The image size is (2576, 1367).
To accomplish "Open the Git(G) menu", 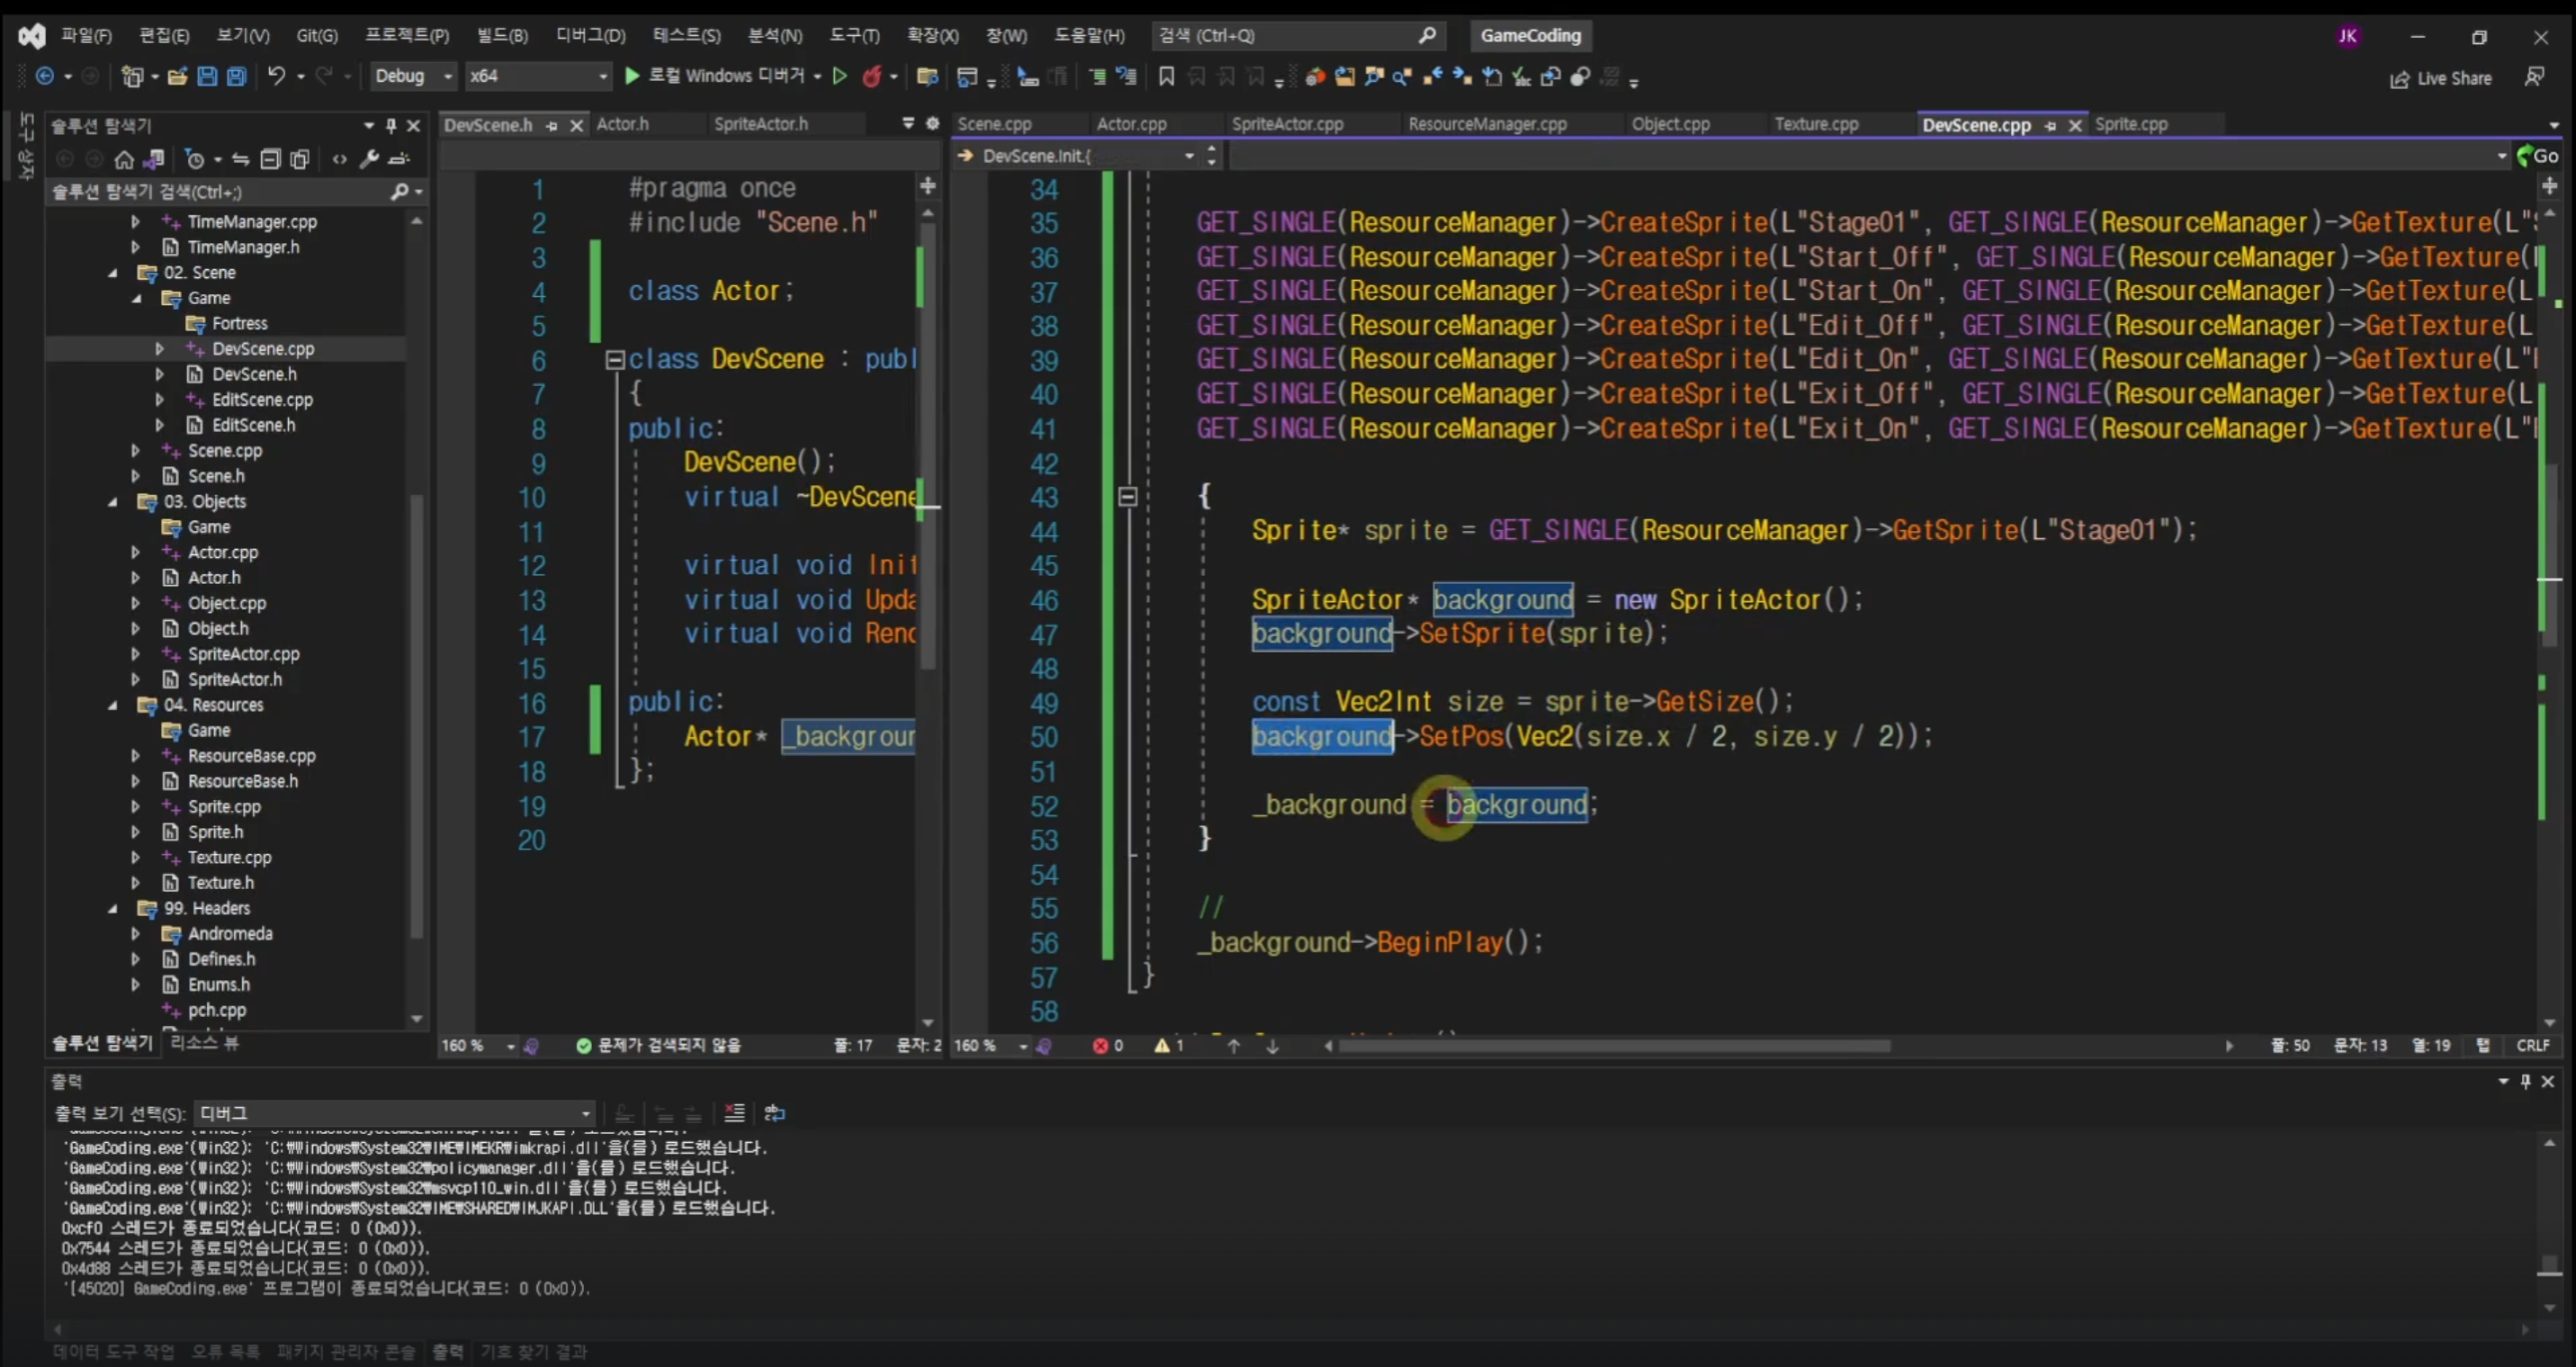I will coord(317,35).
